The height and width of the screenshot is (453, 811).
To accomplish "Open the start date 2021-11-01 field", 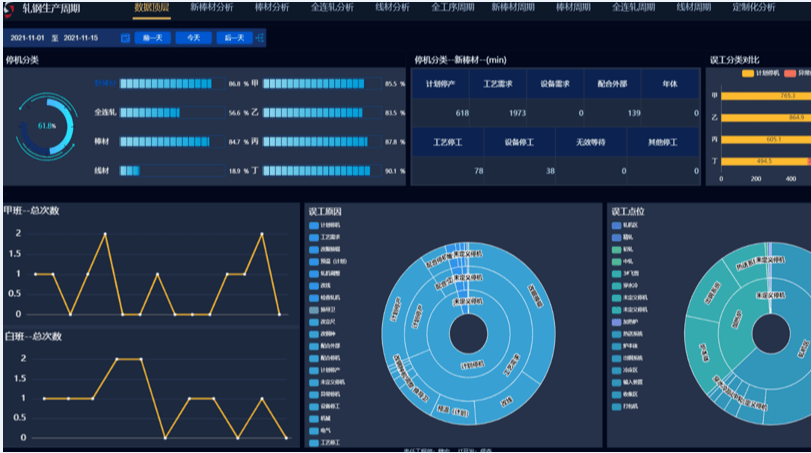I will point(30,38).
